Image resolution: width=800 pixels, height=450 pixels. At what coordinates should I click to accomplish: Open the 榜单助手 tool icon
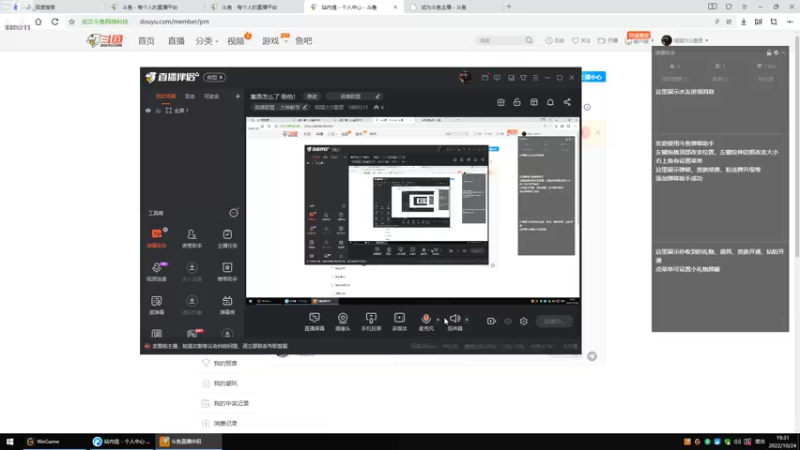click(227, 271)
